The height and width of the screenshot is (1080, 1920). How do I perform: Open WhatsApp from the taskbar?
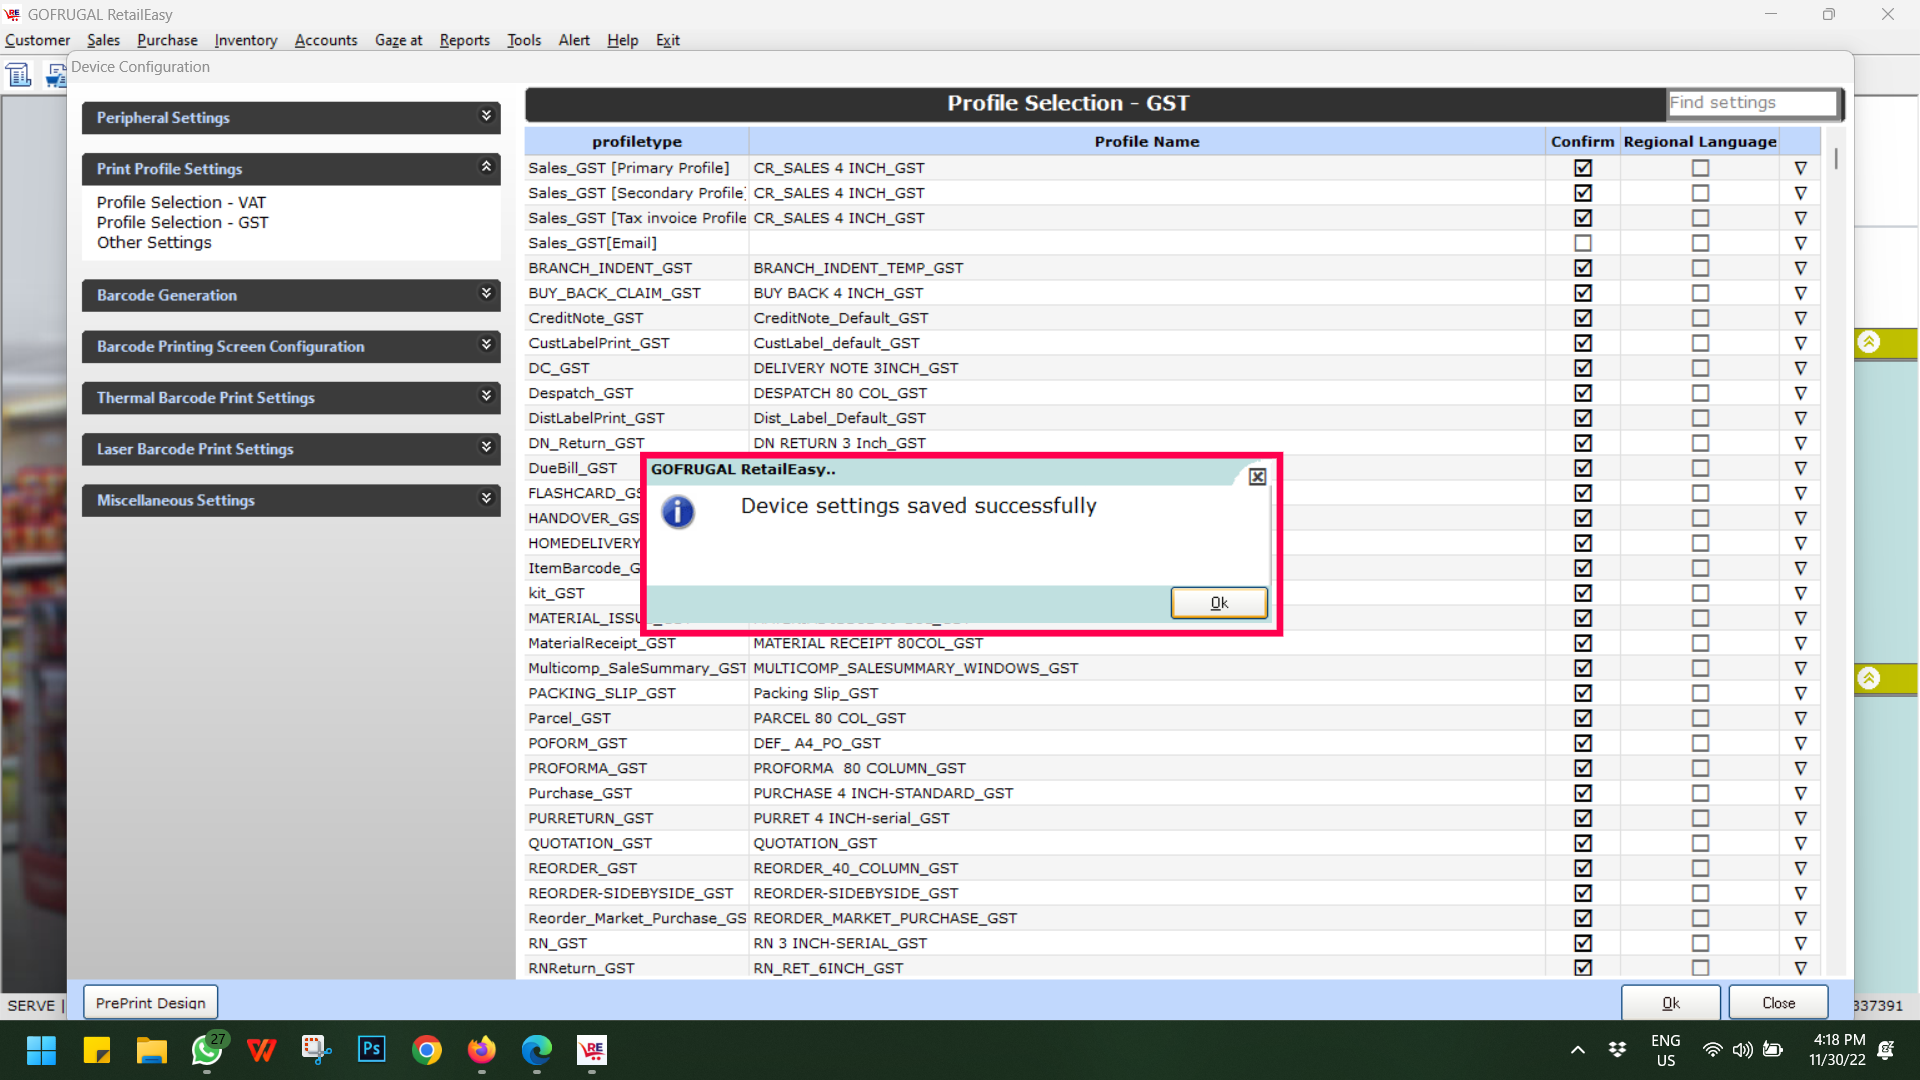tap(207, 1049)
